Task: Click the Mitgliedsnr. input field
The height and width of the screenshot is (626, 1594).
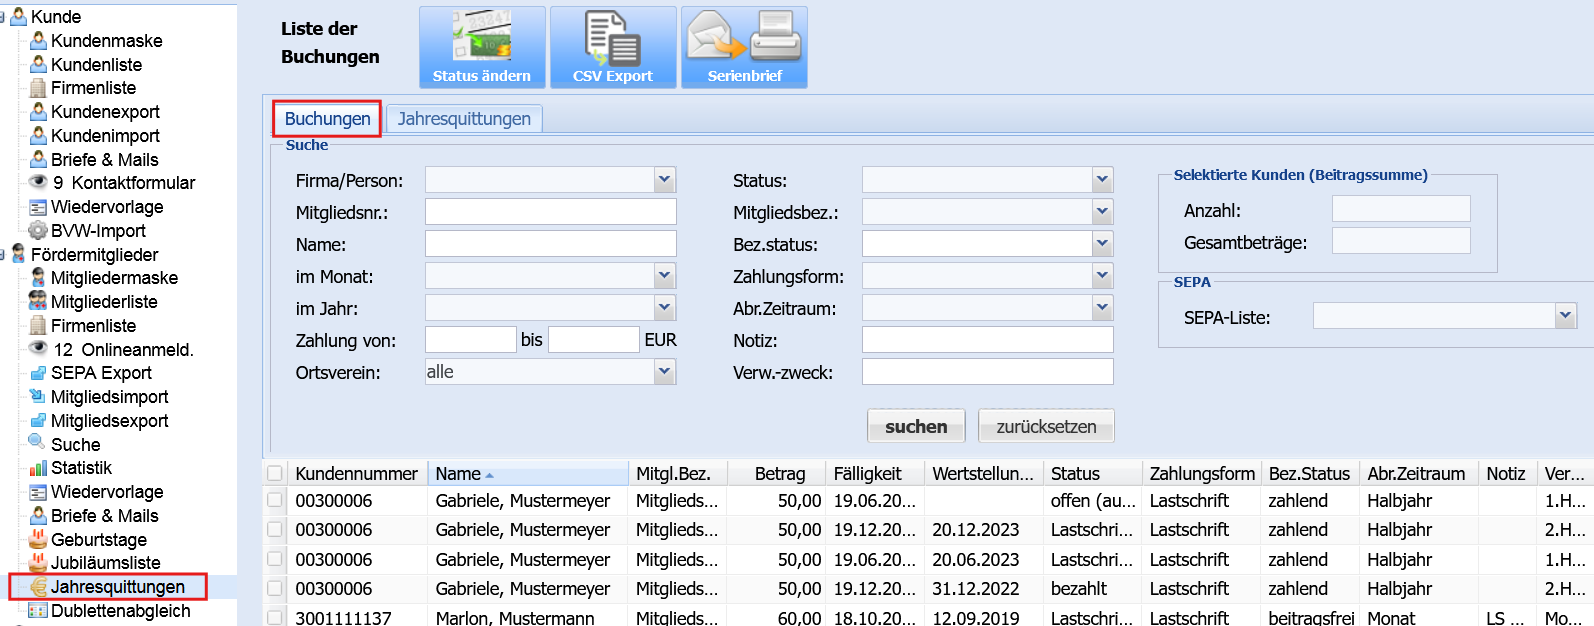Action: [x=551, y=212]
